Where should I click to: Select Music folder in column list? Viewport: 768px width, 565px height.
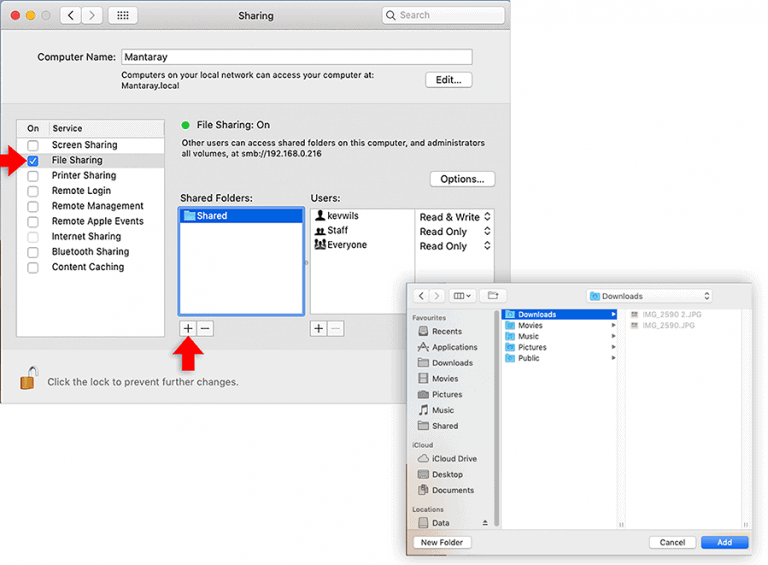(560, 336)
